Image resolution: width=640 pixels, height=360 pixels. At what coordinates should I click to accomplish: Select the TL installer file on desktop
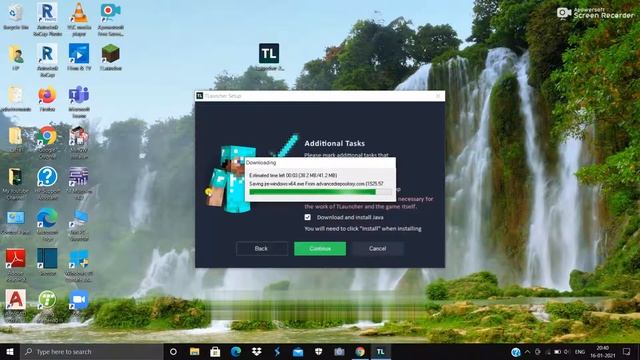(x=269, y=57)
